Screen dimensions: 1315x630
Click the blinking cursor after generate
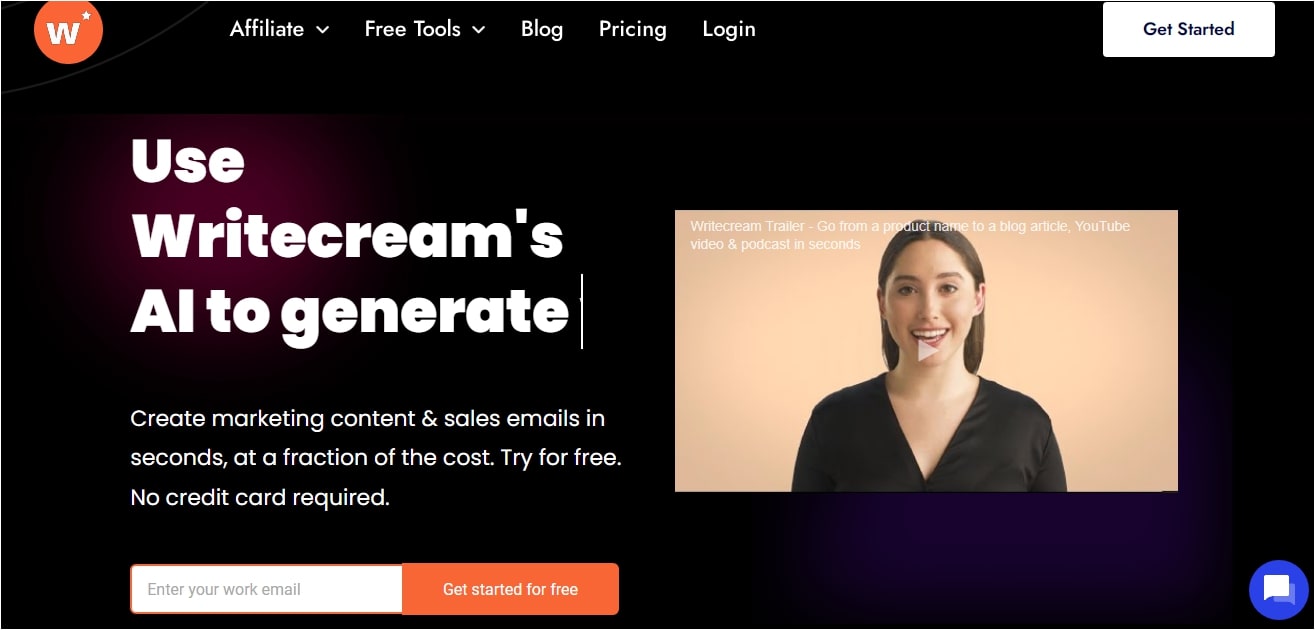tap(581, 311)
